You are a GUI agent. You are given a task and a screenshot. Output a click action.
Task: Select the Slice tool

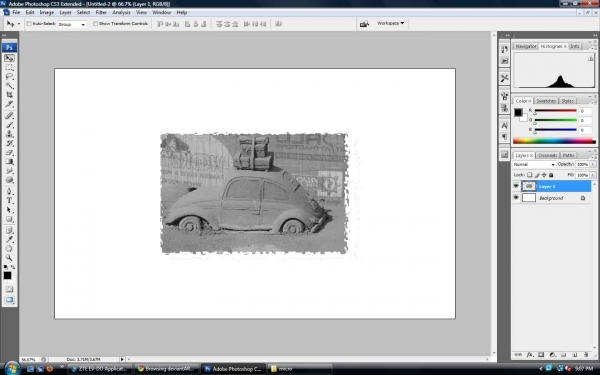(x=9, y=104)
